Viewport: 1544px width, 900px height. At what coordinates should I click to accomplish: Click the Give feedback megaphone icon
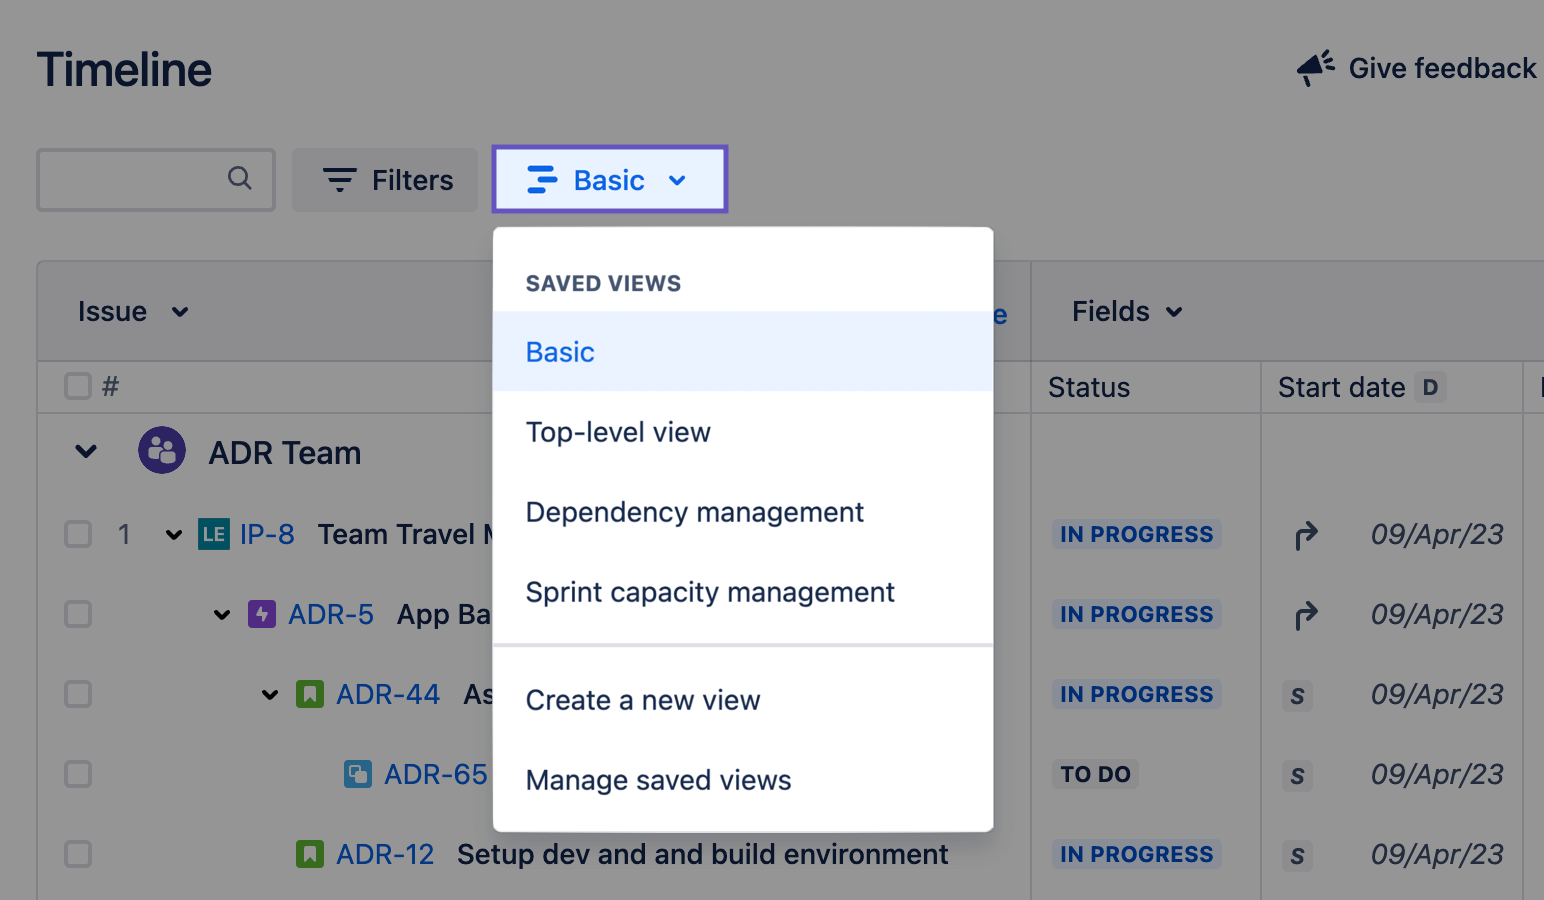tap(1315, 66)
